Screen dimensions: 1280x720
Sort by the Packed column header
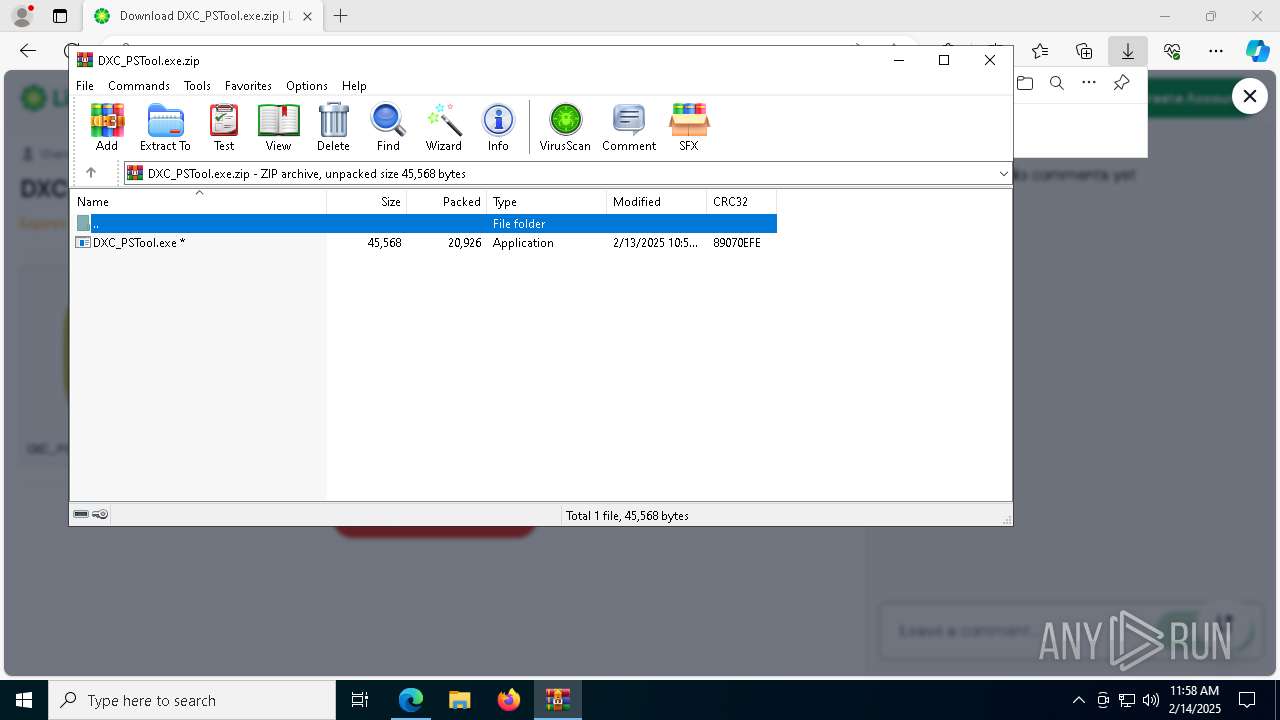click(x=446, y=202)
